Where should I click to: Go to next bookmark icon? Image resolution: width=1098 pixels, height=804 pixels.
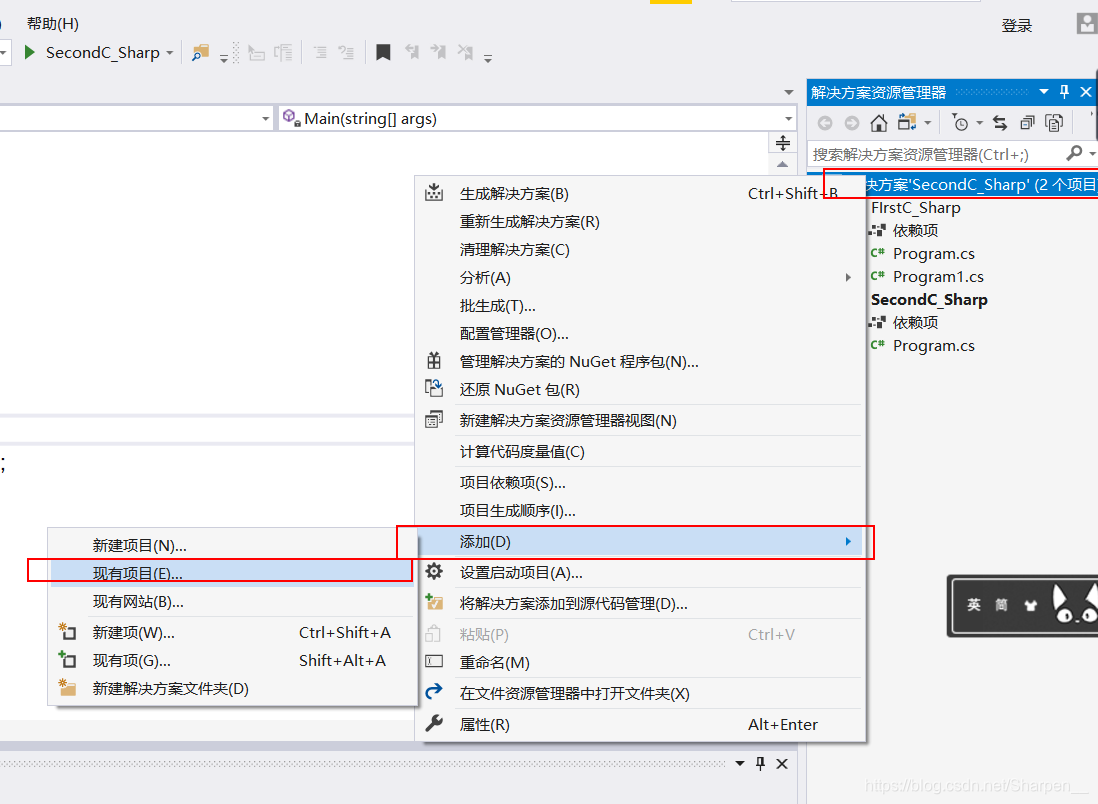click(x=438, y=52)
